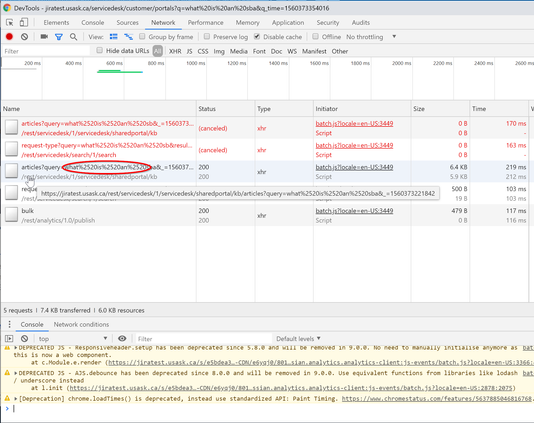The width and height of the screenshot is (534, 423).
Task: Check the Hide data URLs checkbox
Action: [99, 50]
